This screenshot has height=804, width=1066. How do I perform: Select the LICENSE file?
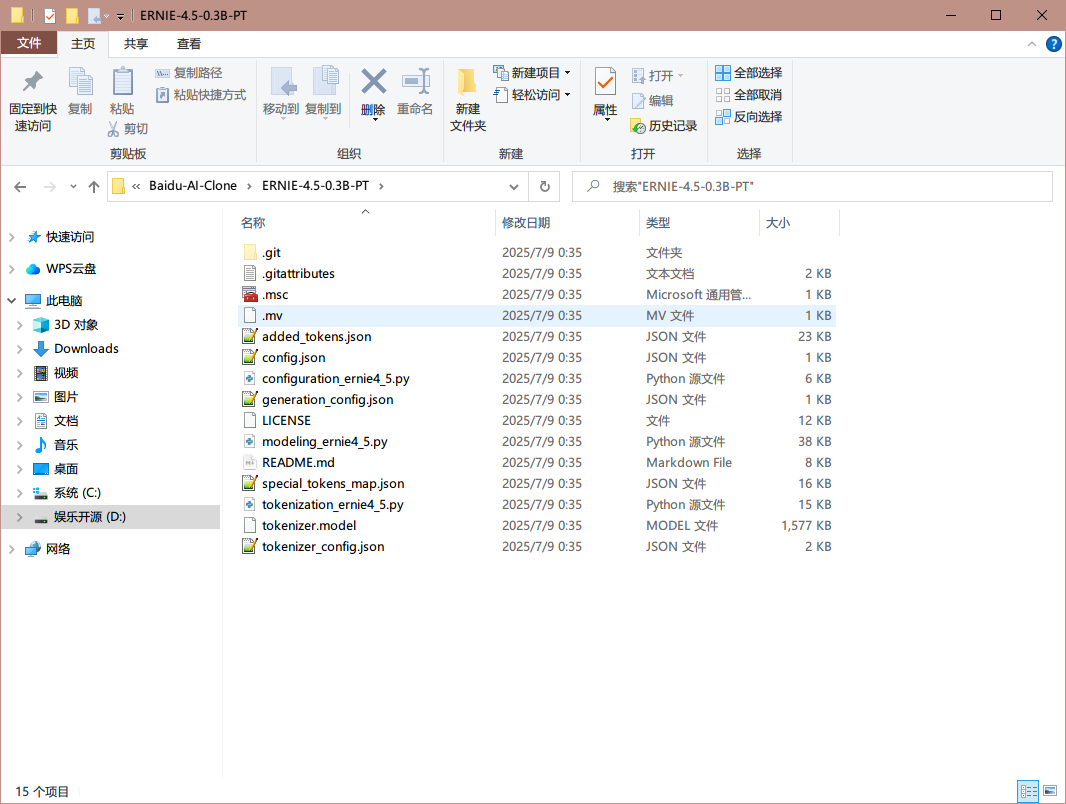536,421
